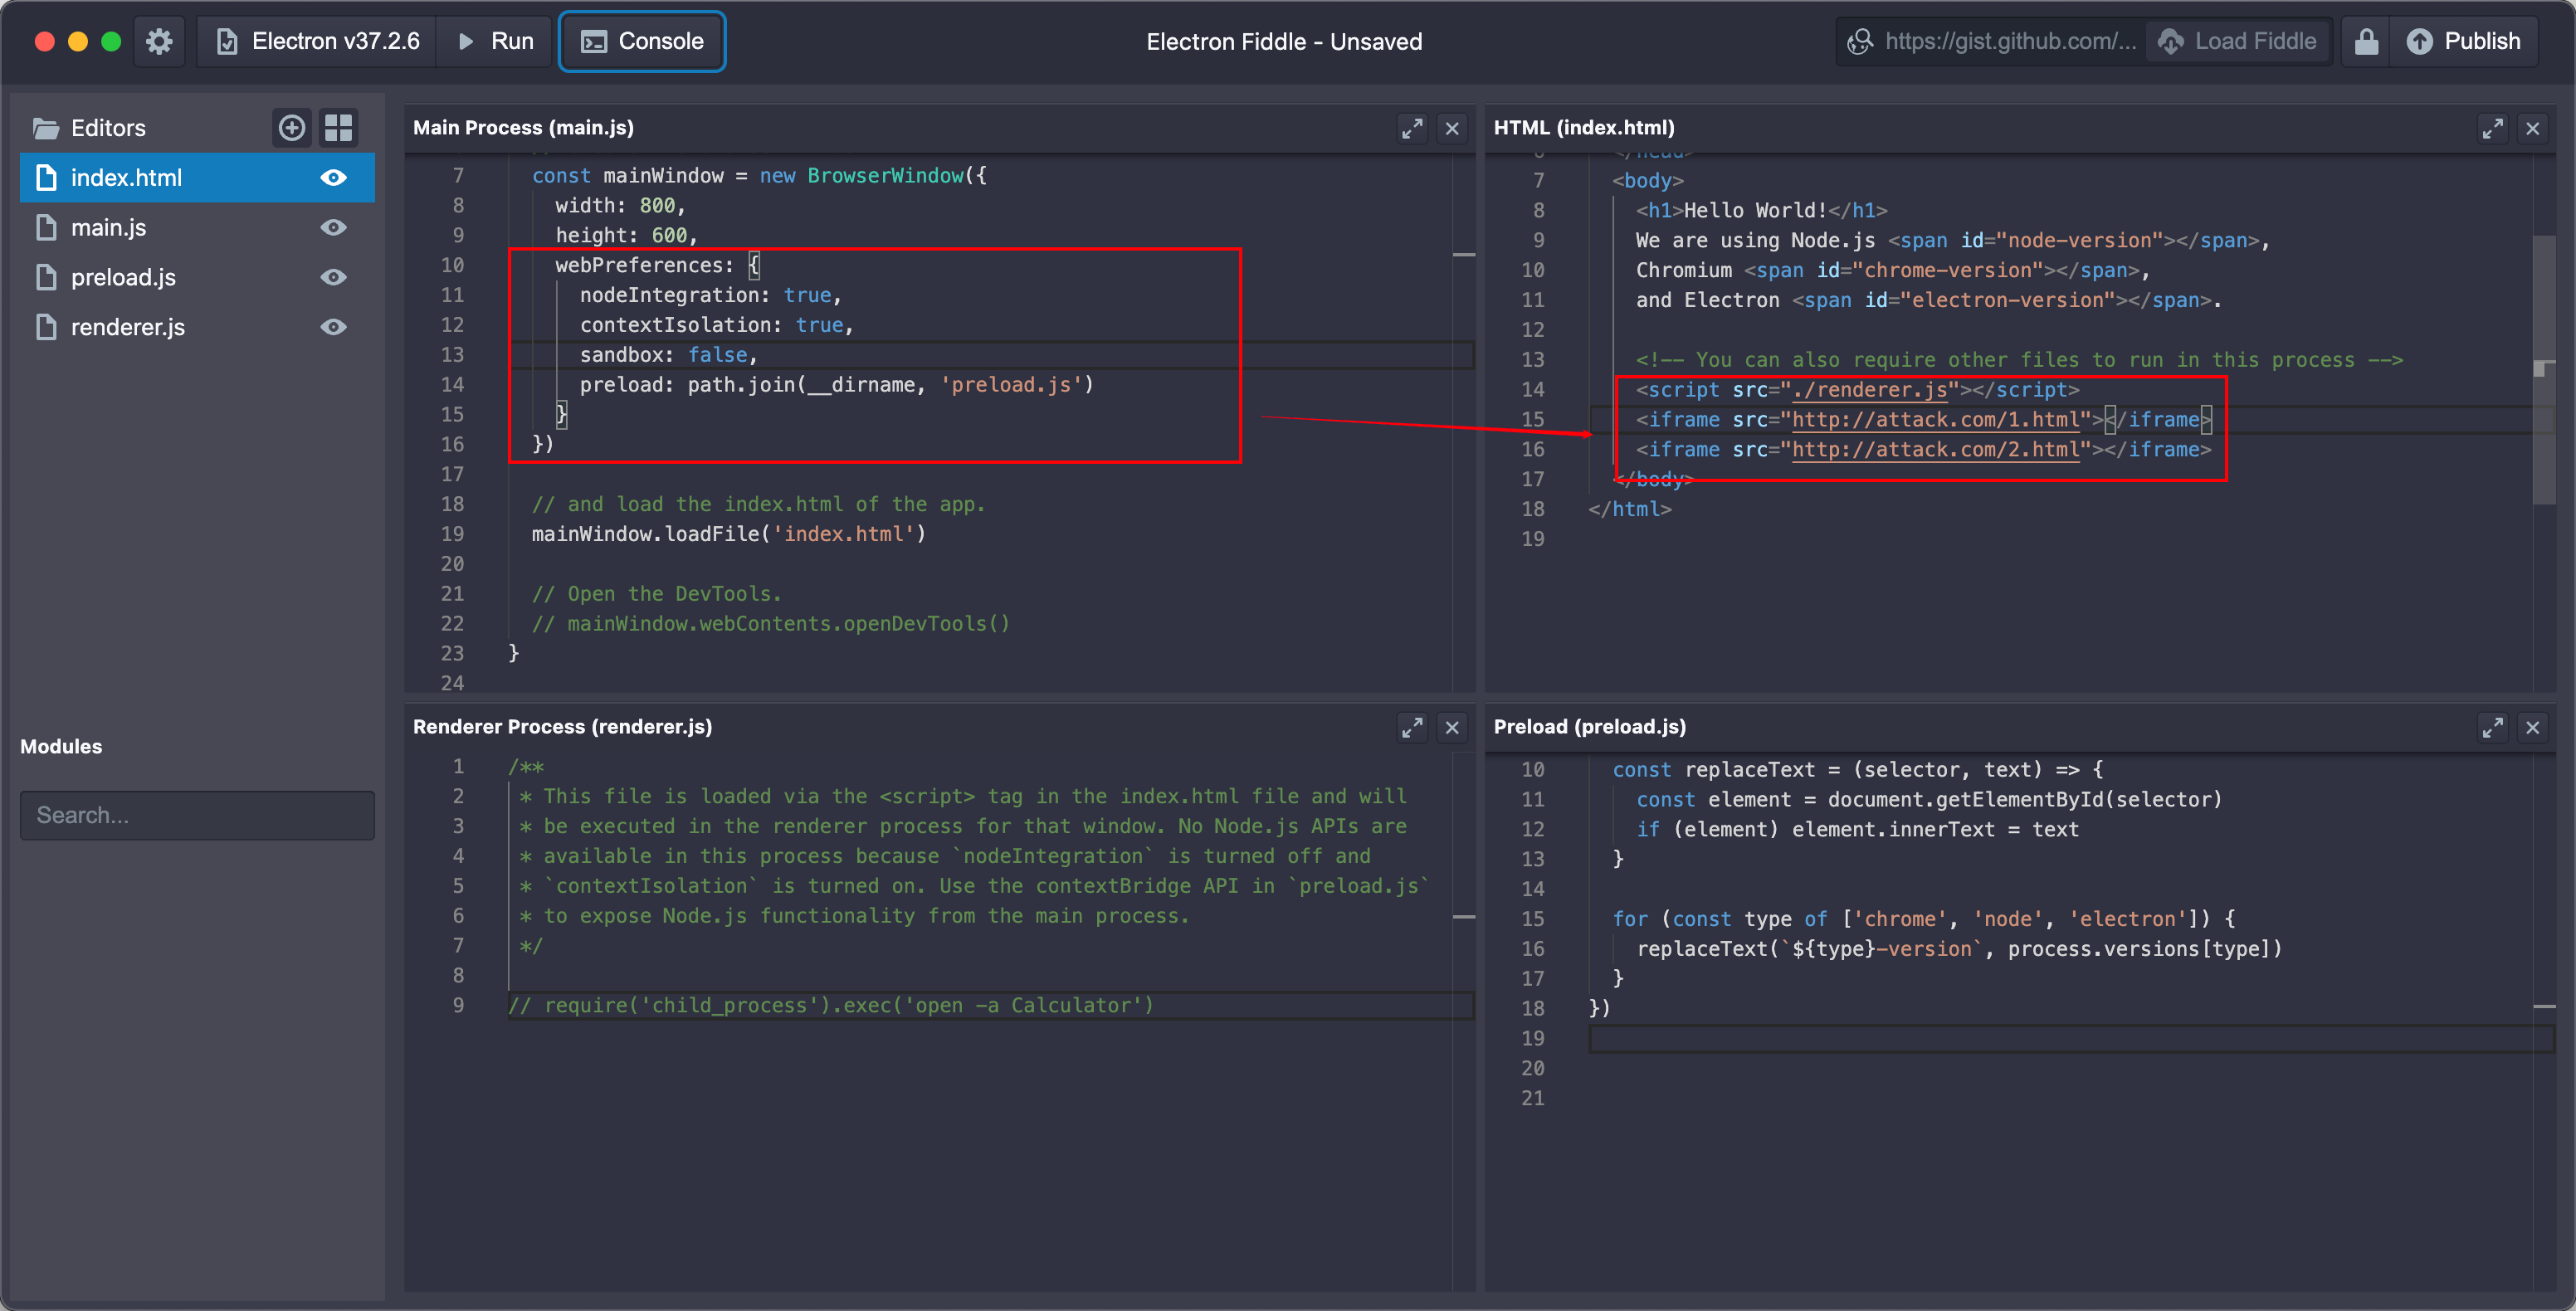Click the link icon in the gist URL field
2576x1311 pixels.
tap(1860, 41)
